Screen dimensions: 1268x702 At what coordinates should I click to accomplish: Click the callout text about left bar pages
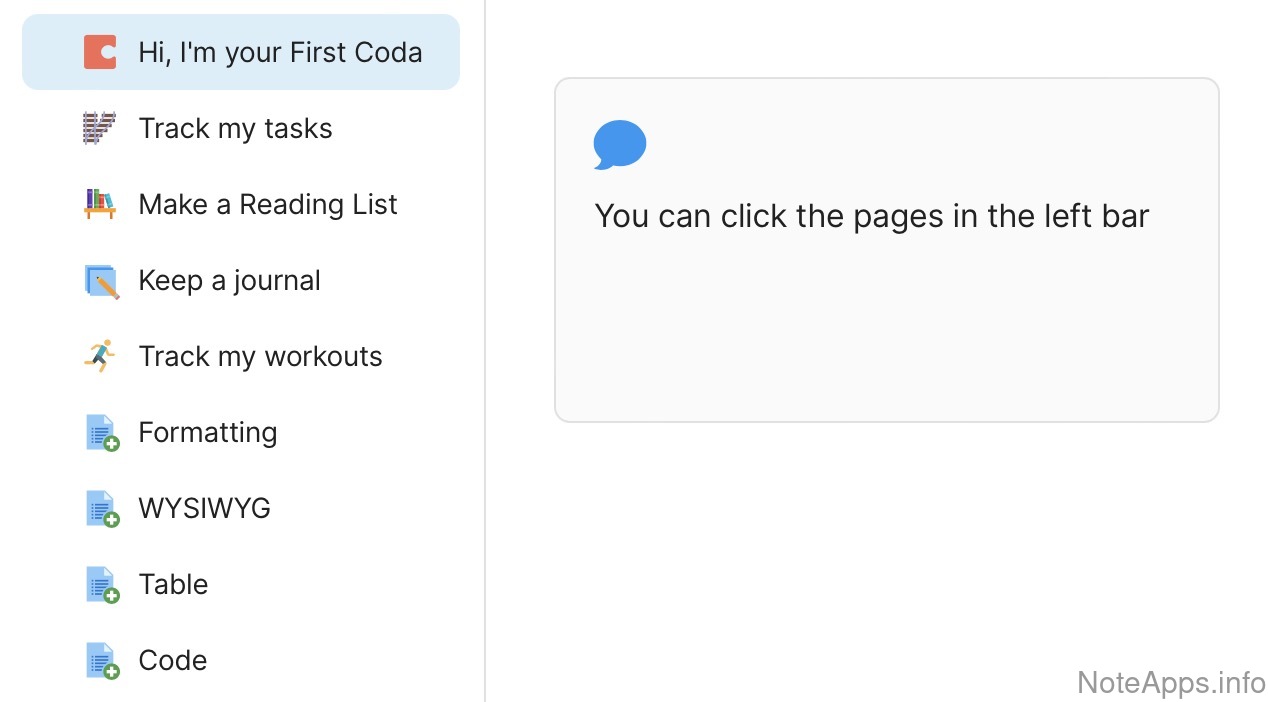click(871, 216)
